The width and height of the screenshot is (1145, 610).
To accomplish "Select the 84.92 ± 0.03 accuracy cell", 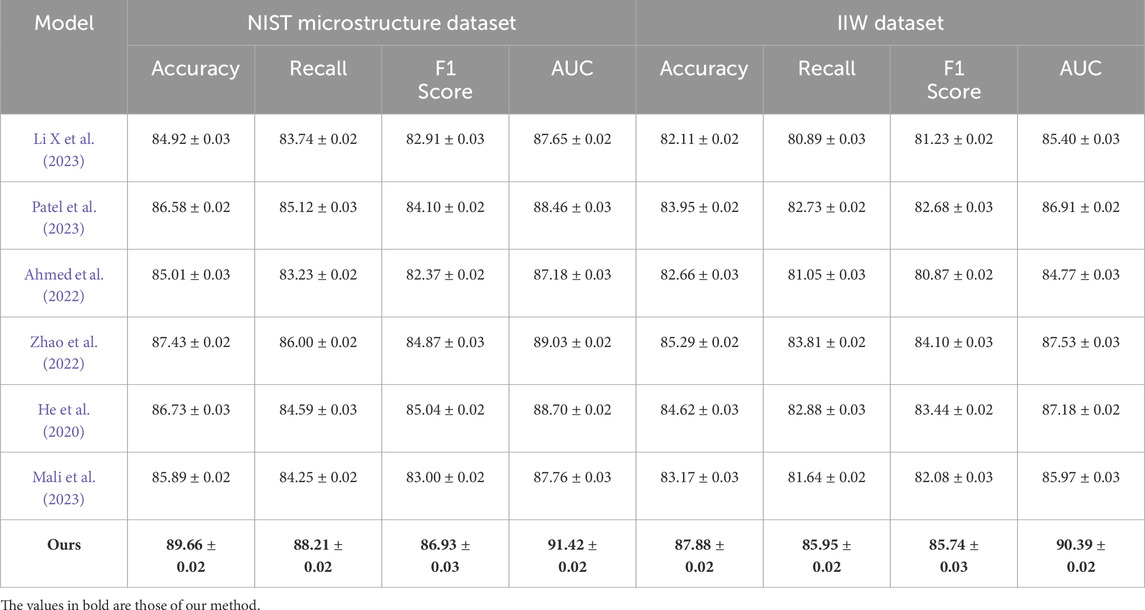I will pos(190,139).
